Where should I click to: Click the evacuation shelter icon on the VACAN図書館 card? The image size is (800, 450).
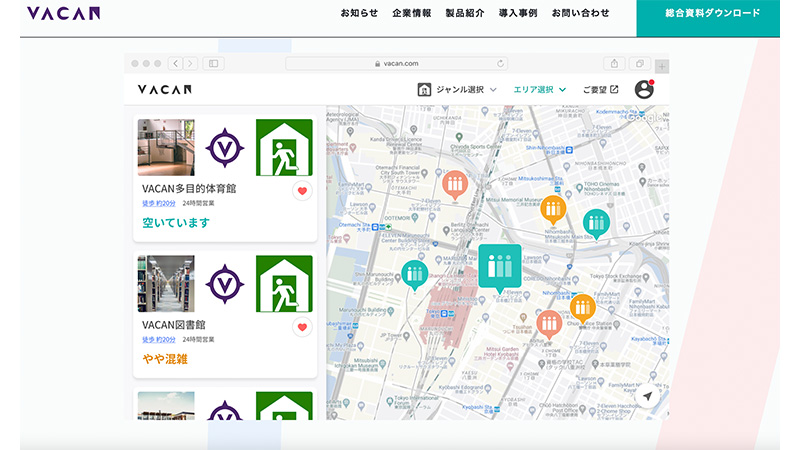point(284,284)
